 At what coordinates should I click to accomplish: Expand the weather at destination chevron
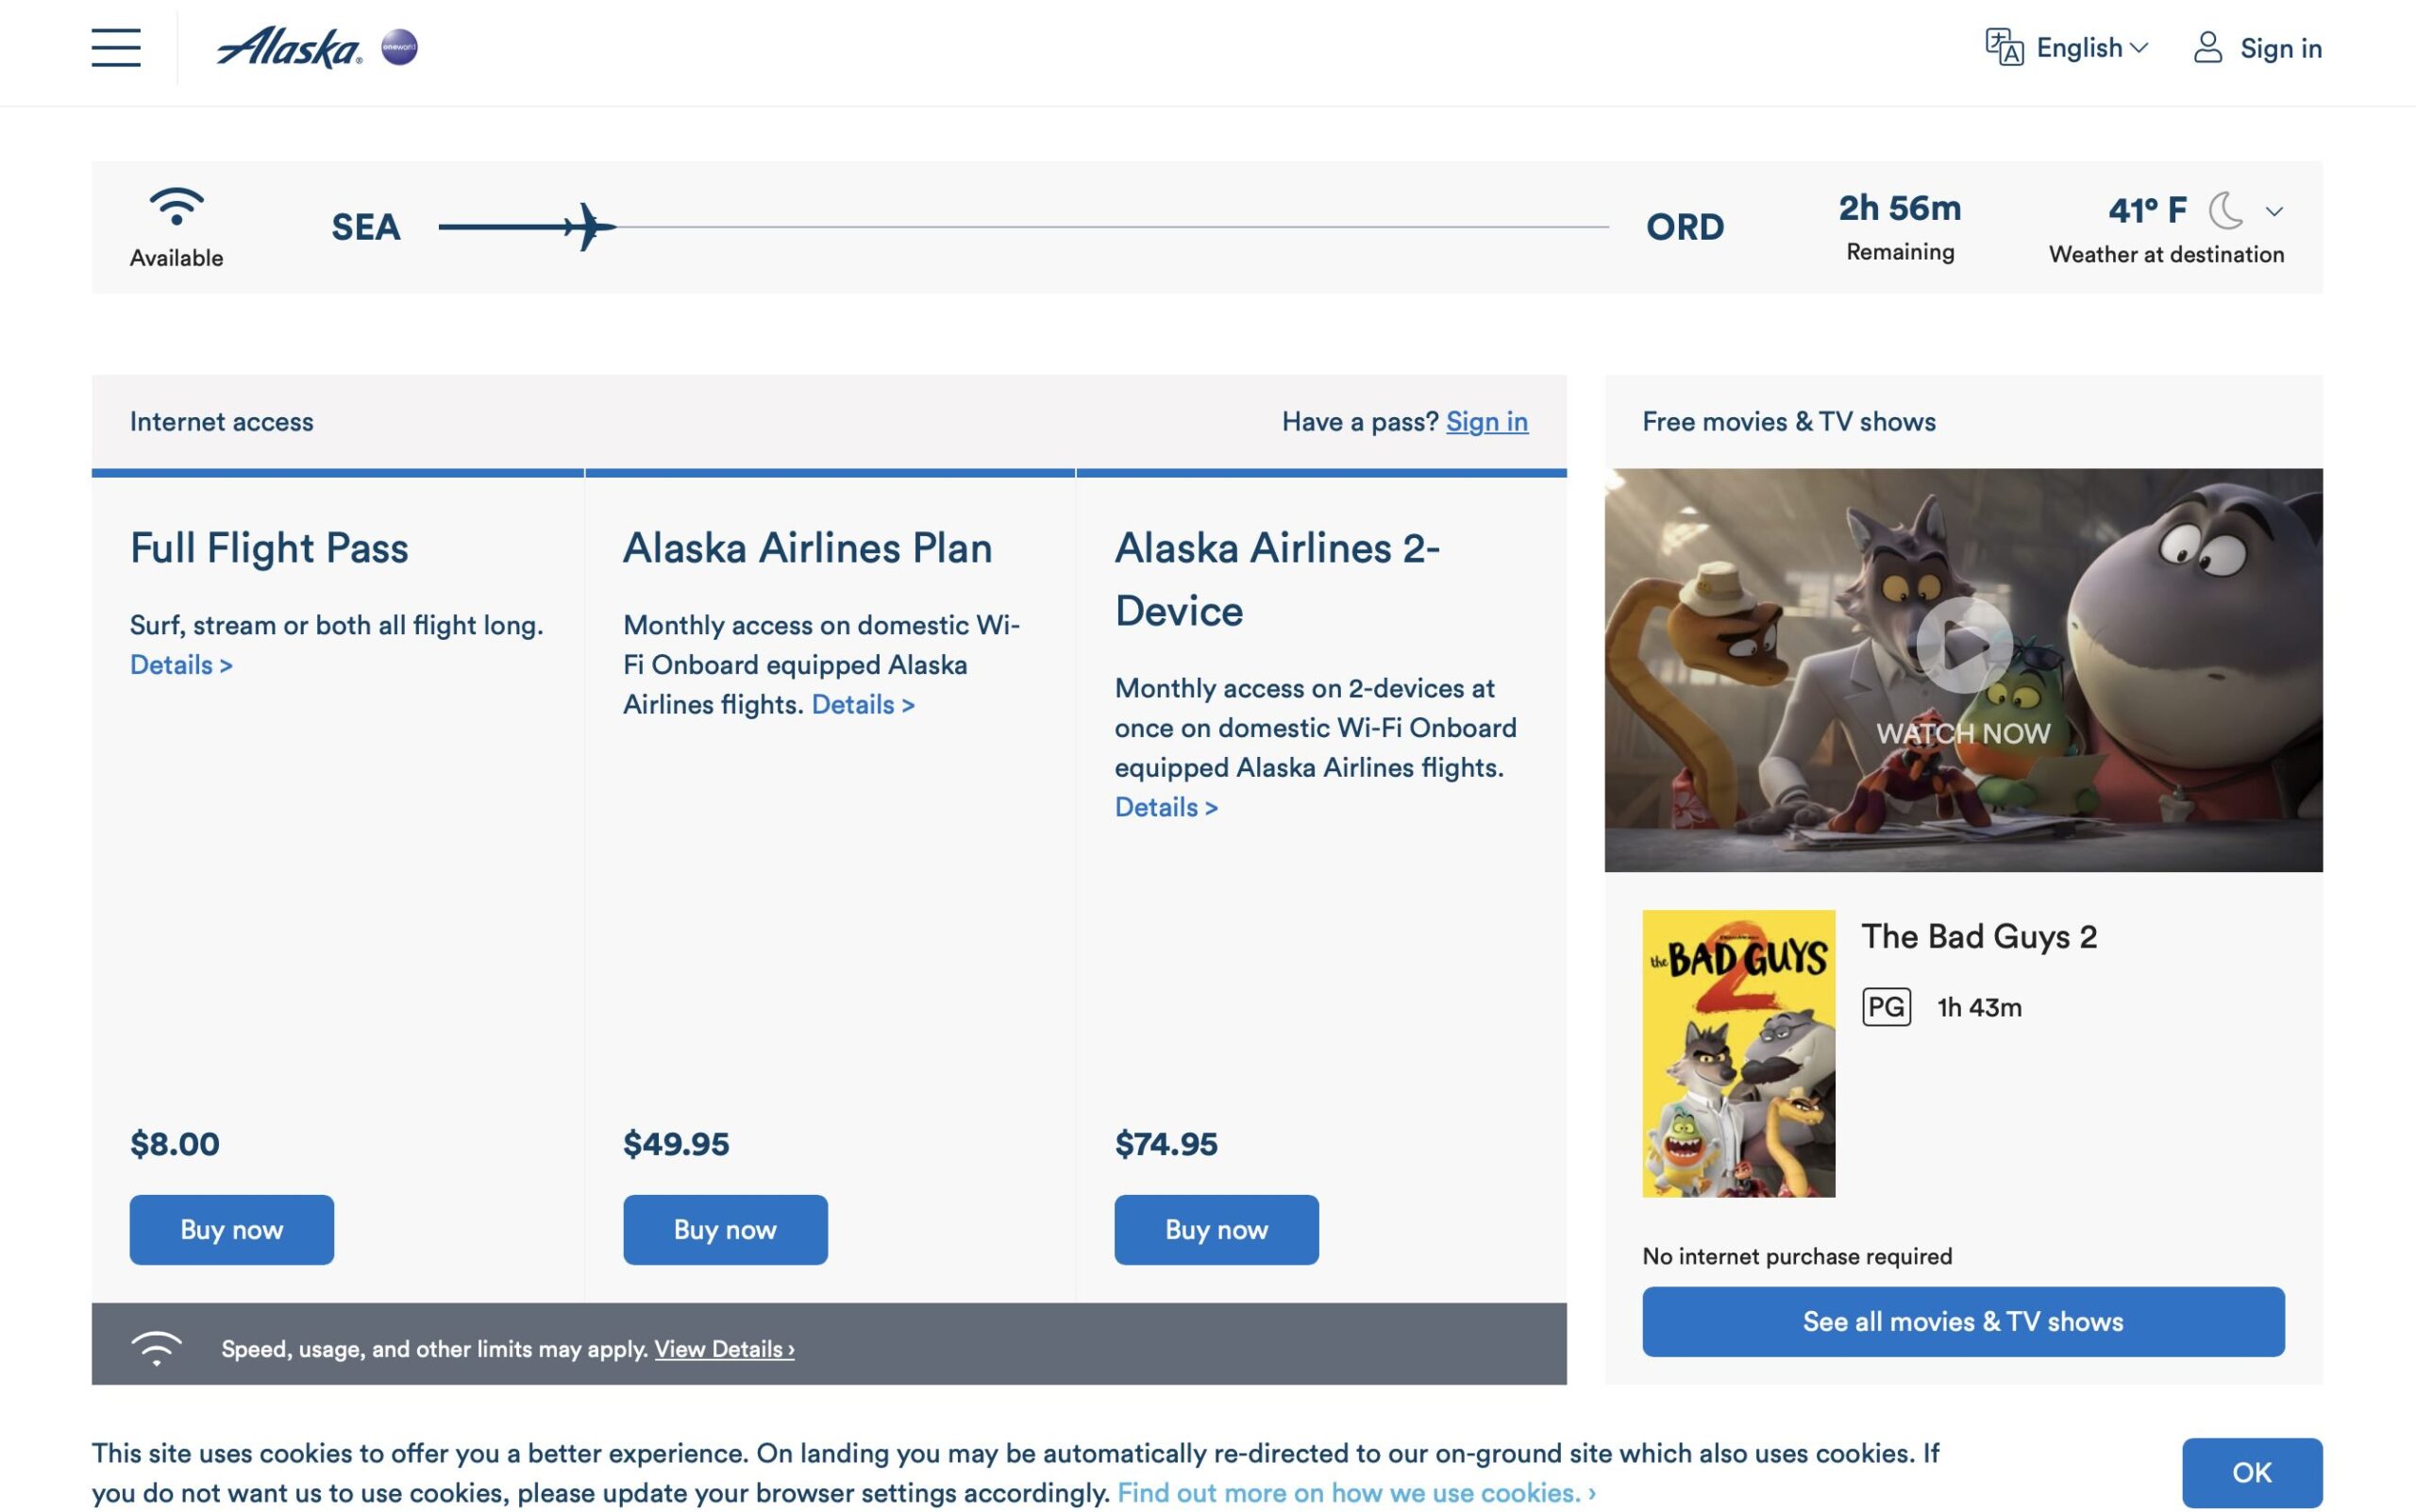(2274, 211)
